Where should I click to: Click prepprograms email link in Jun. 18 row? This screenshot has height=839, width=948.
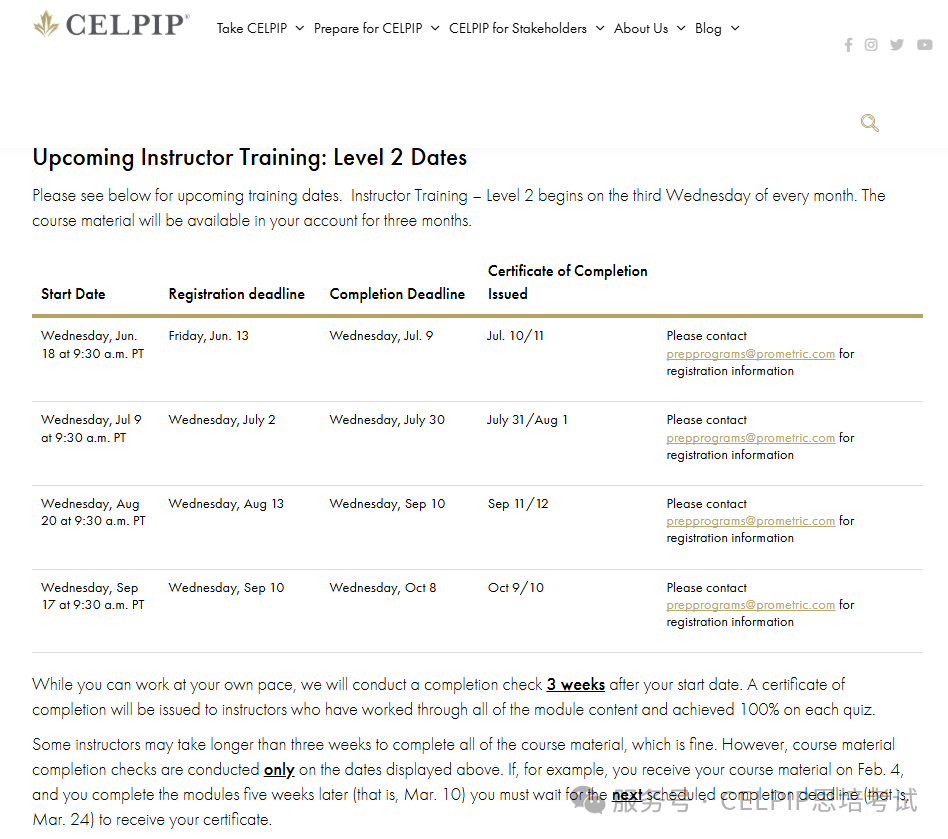pyautogui.click(x=750, y=354)
